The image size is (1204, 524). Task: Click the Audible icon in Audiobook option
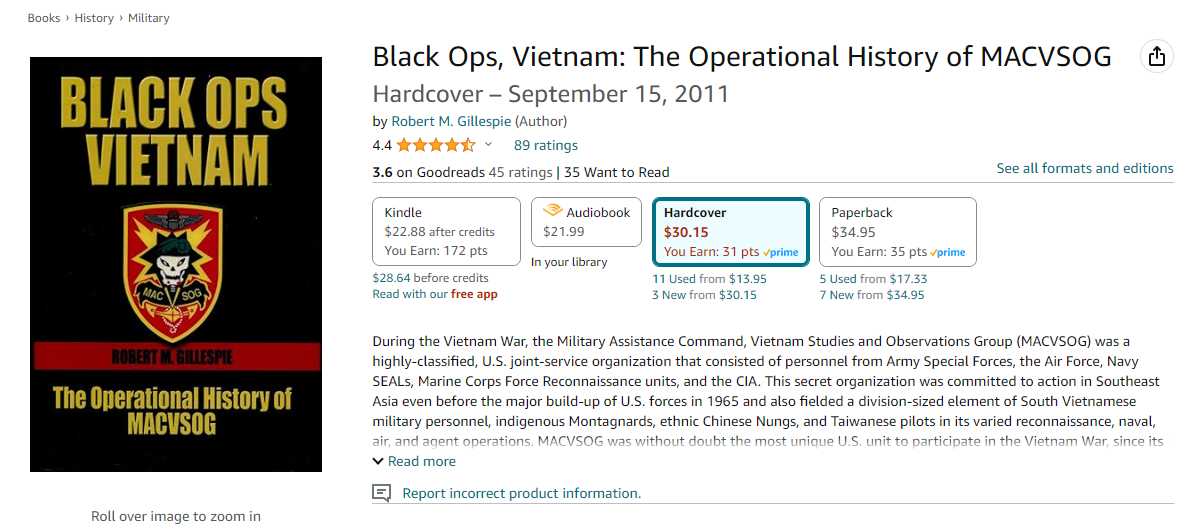552,212
